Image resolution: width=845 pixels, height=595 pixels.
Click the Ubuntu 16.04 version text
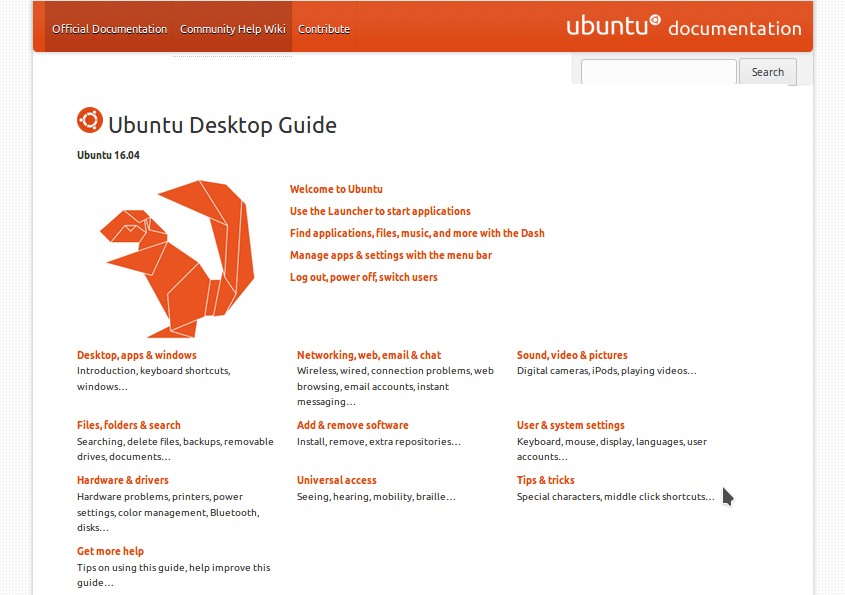(108, 155)
